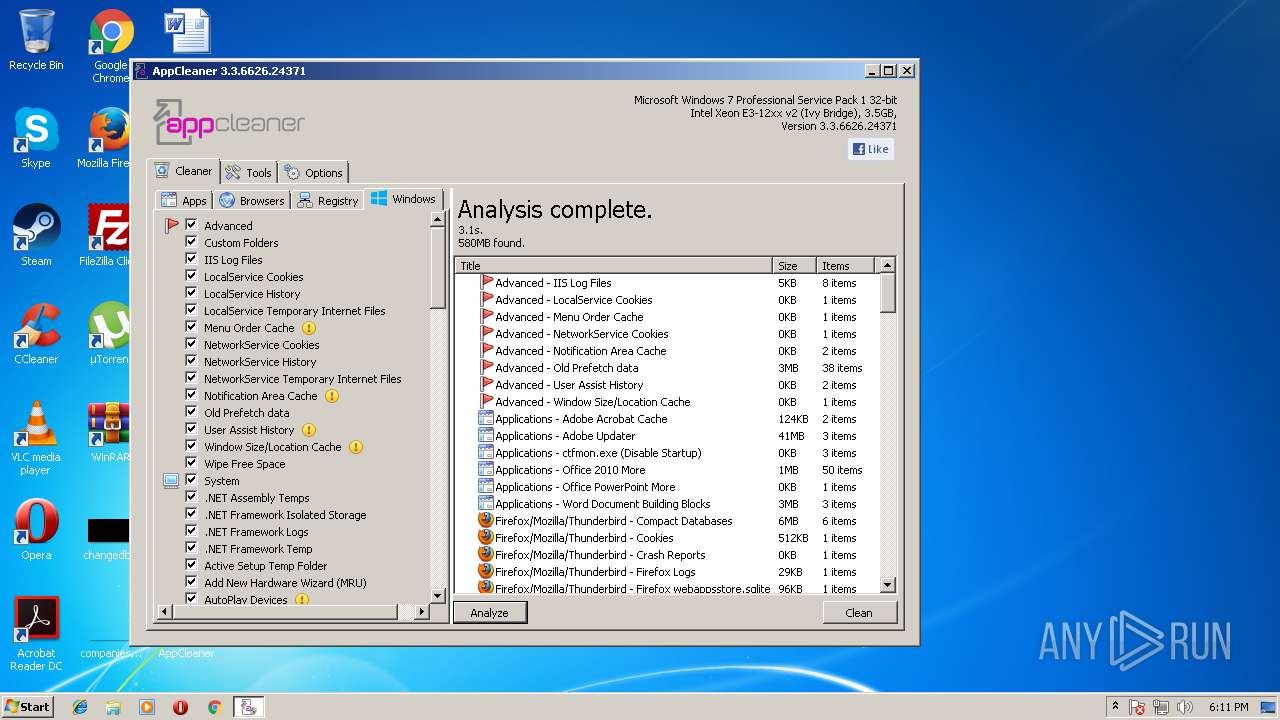Image resolution: width=1280 pixels, height=720 pixels.
Task: Click the taskbar clock showing 6:11 PM
Action: (x=1228, y=707)
